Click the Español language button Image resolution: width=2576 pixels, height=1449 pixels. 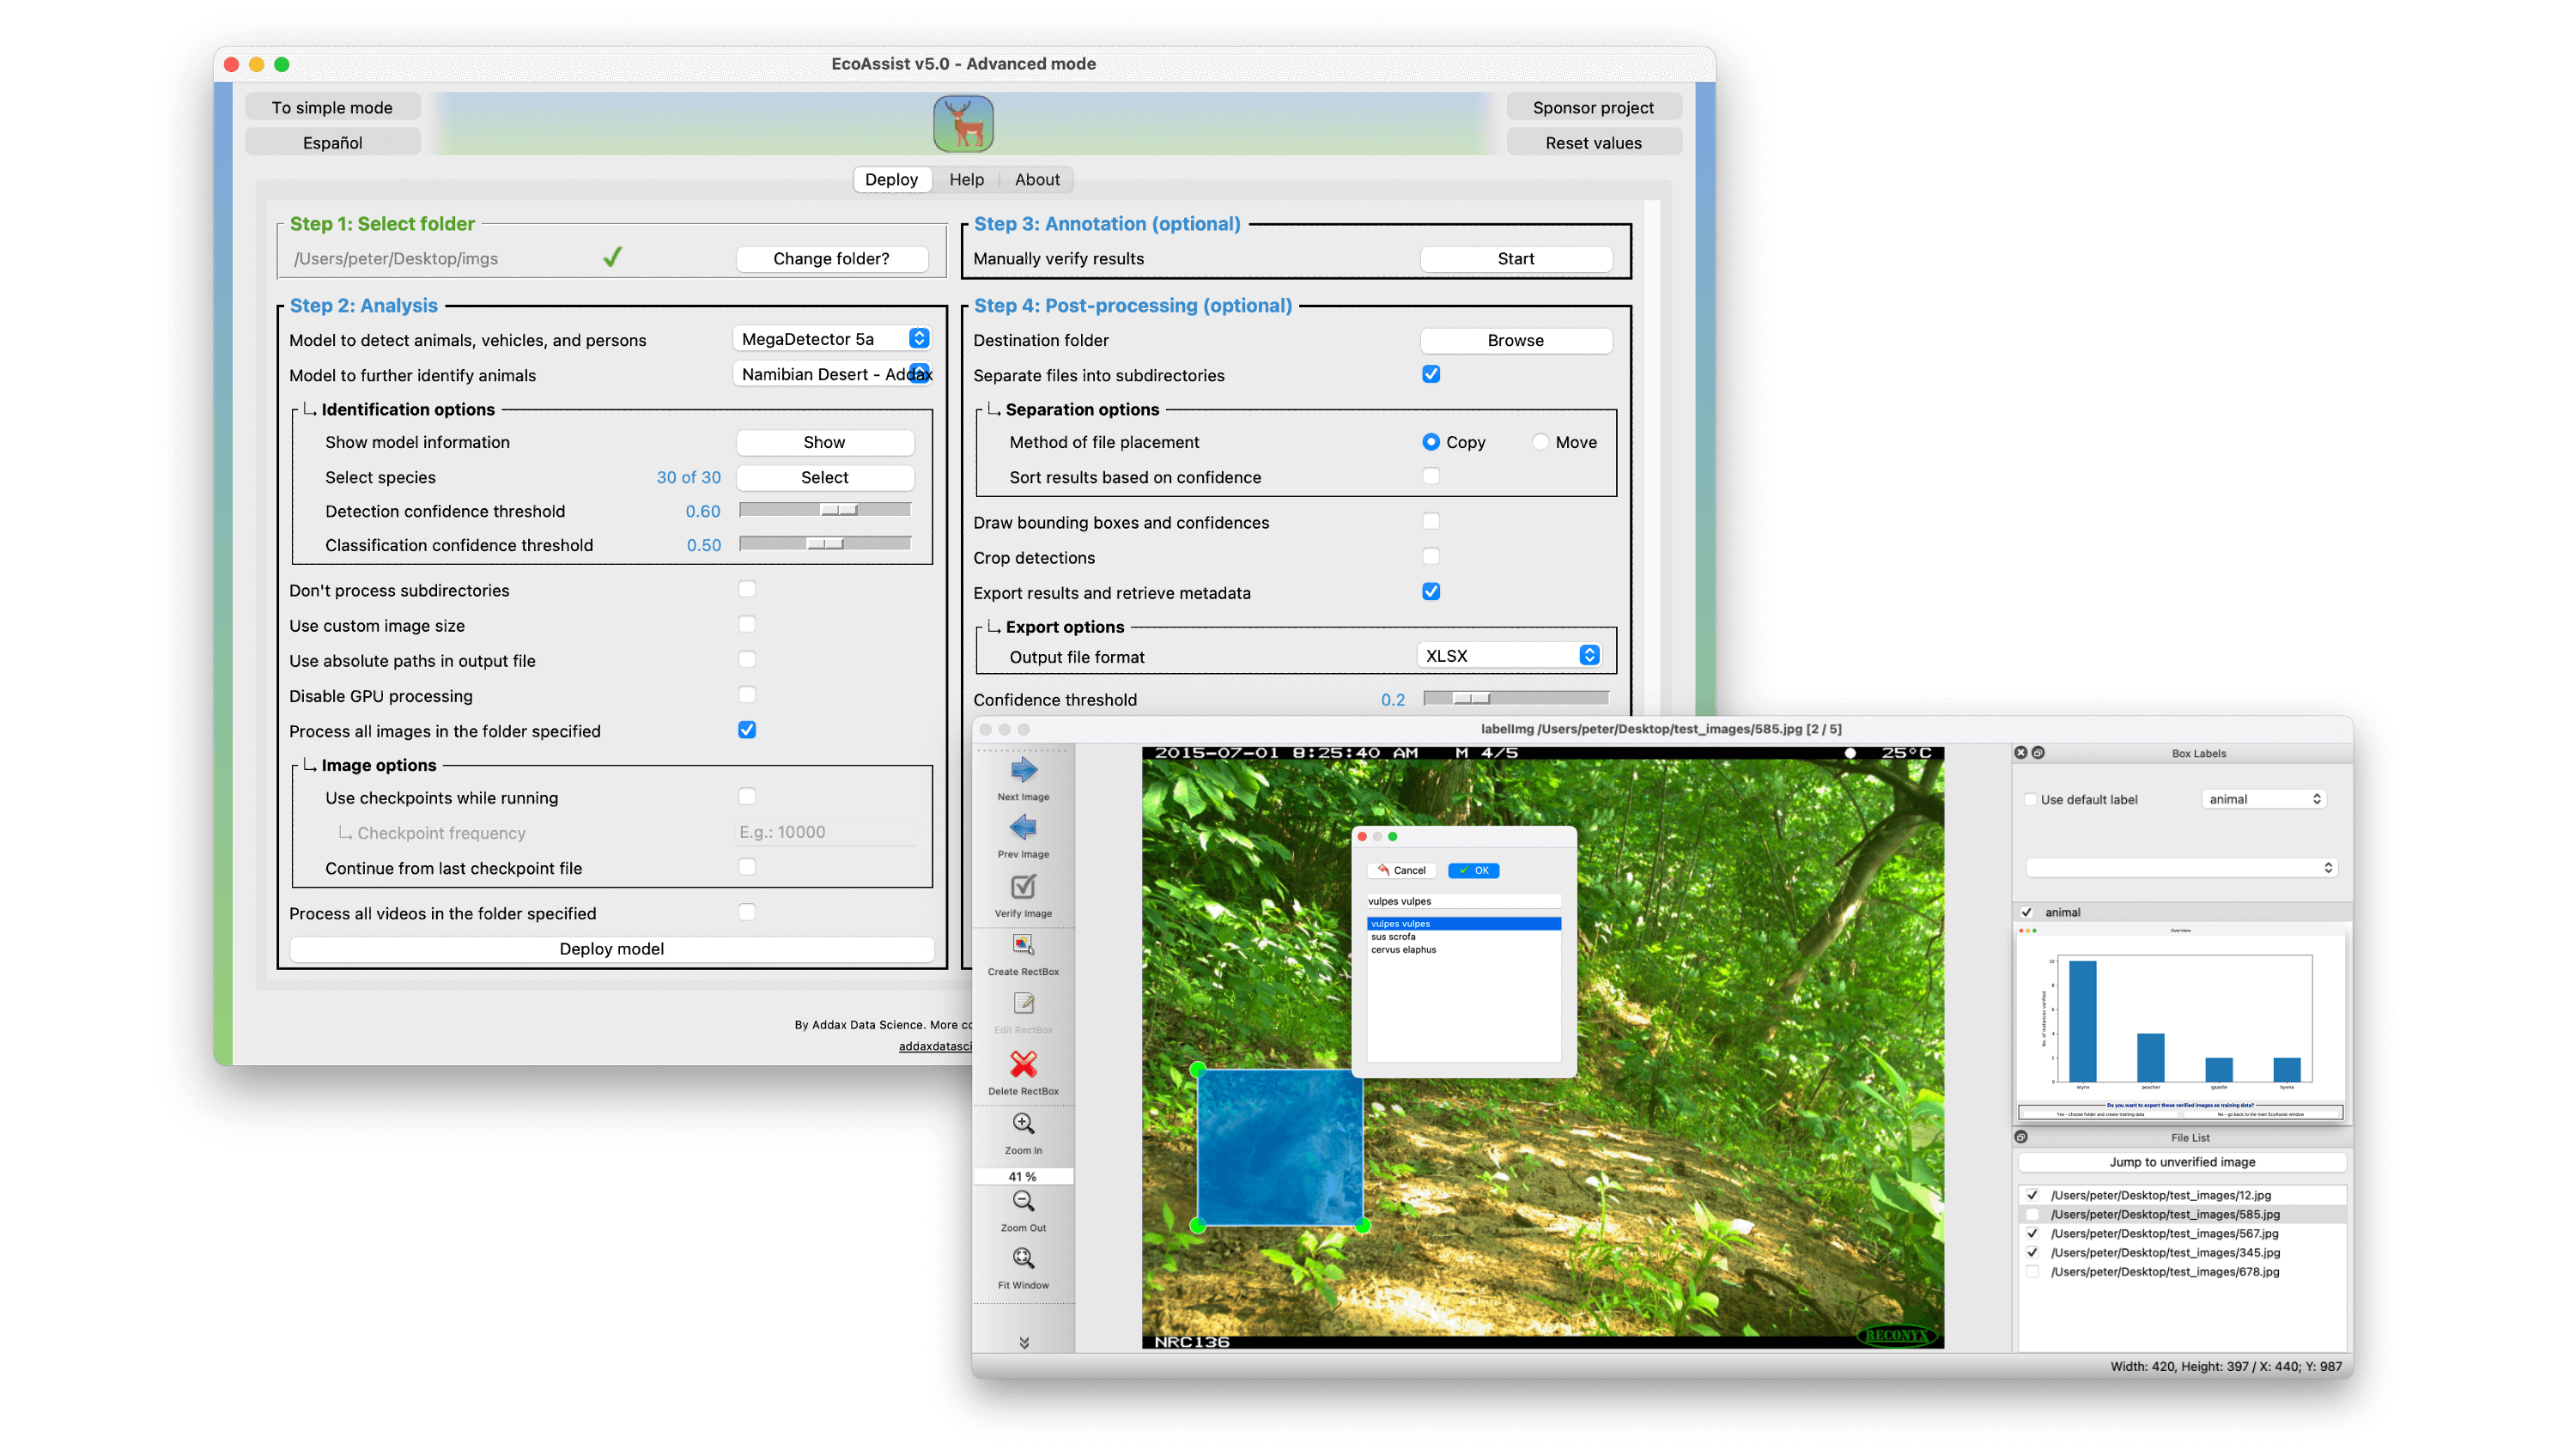click(332, 142)
